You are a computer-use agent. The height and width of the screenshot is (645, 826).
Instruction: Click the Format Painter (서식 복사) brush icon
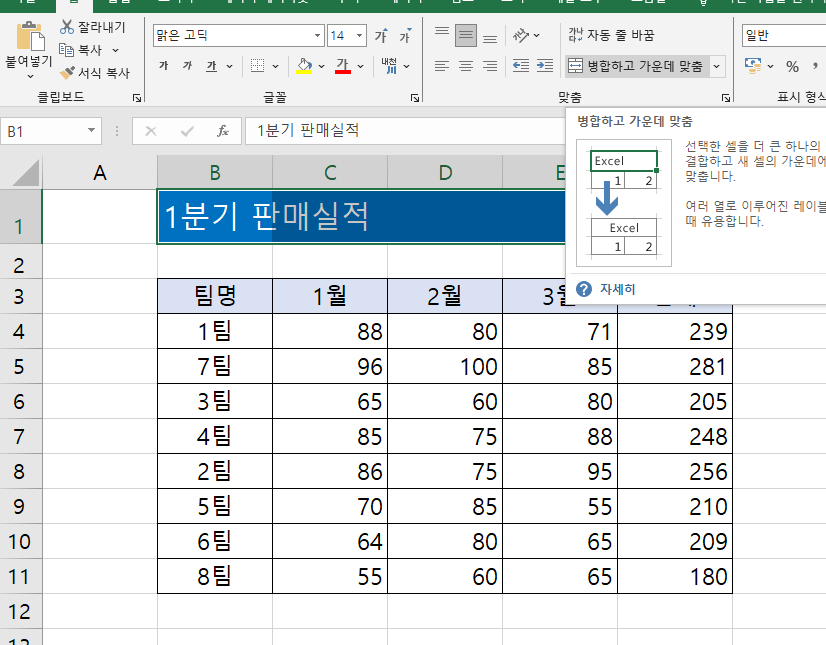click(x=67, y=73)
